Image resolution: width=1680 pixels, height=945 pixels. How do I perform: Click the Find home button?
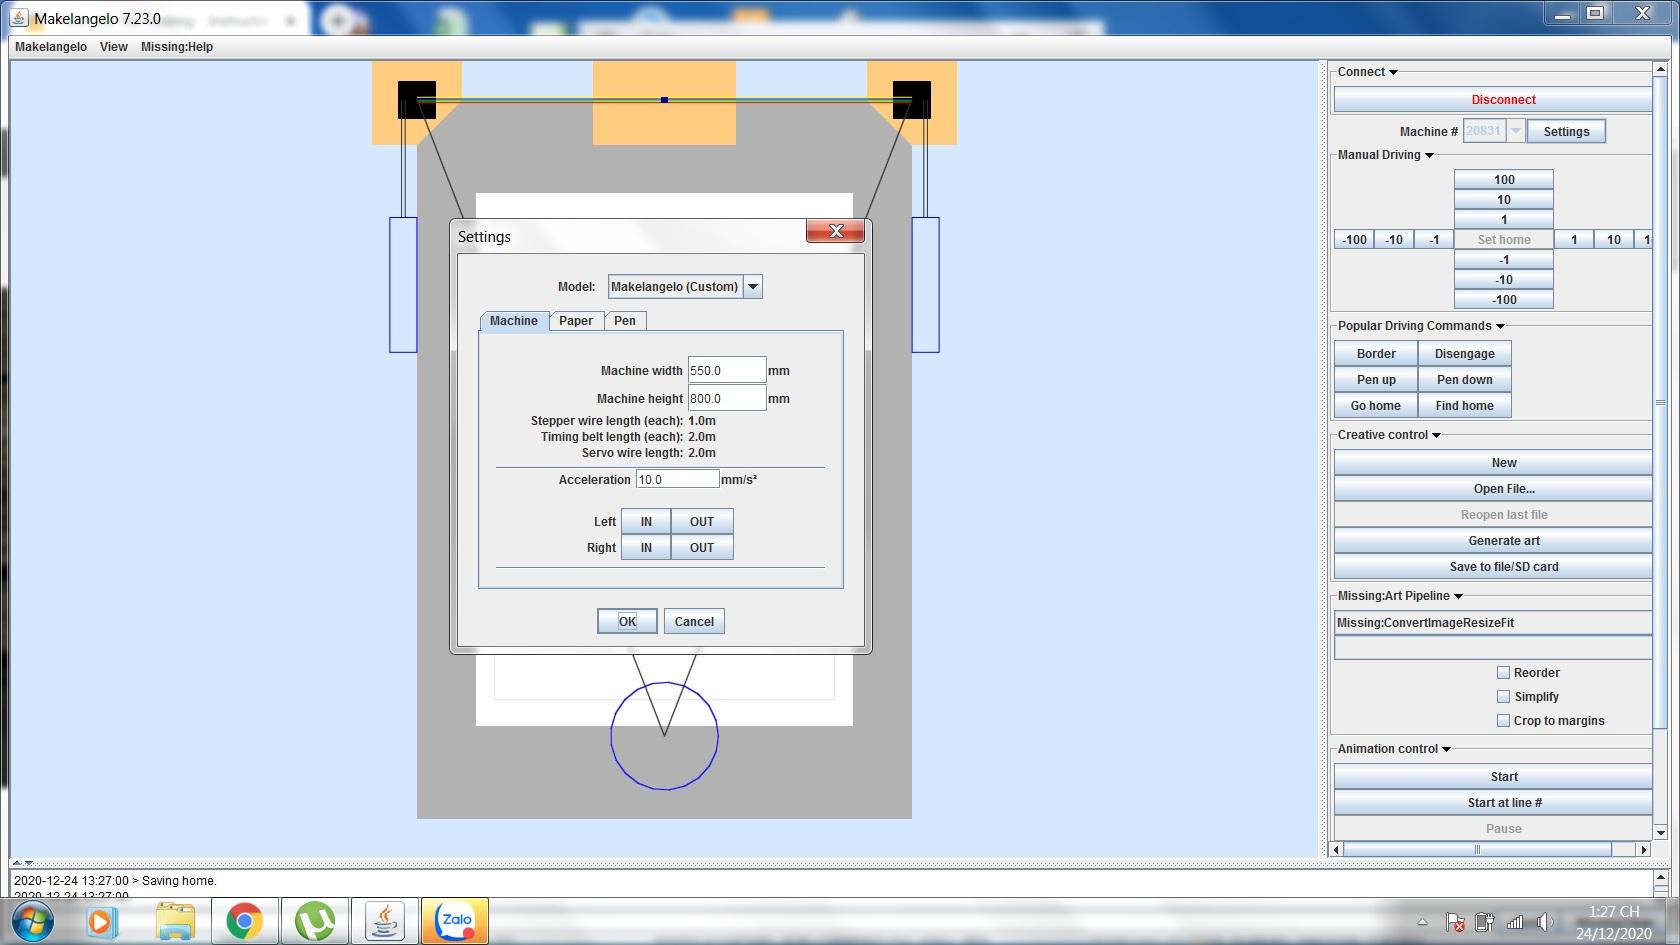point(1465,406)
